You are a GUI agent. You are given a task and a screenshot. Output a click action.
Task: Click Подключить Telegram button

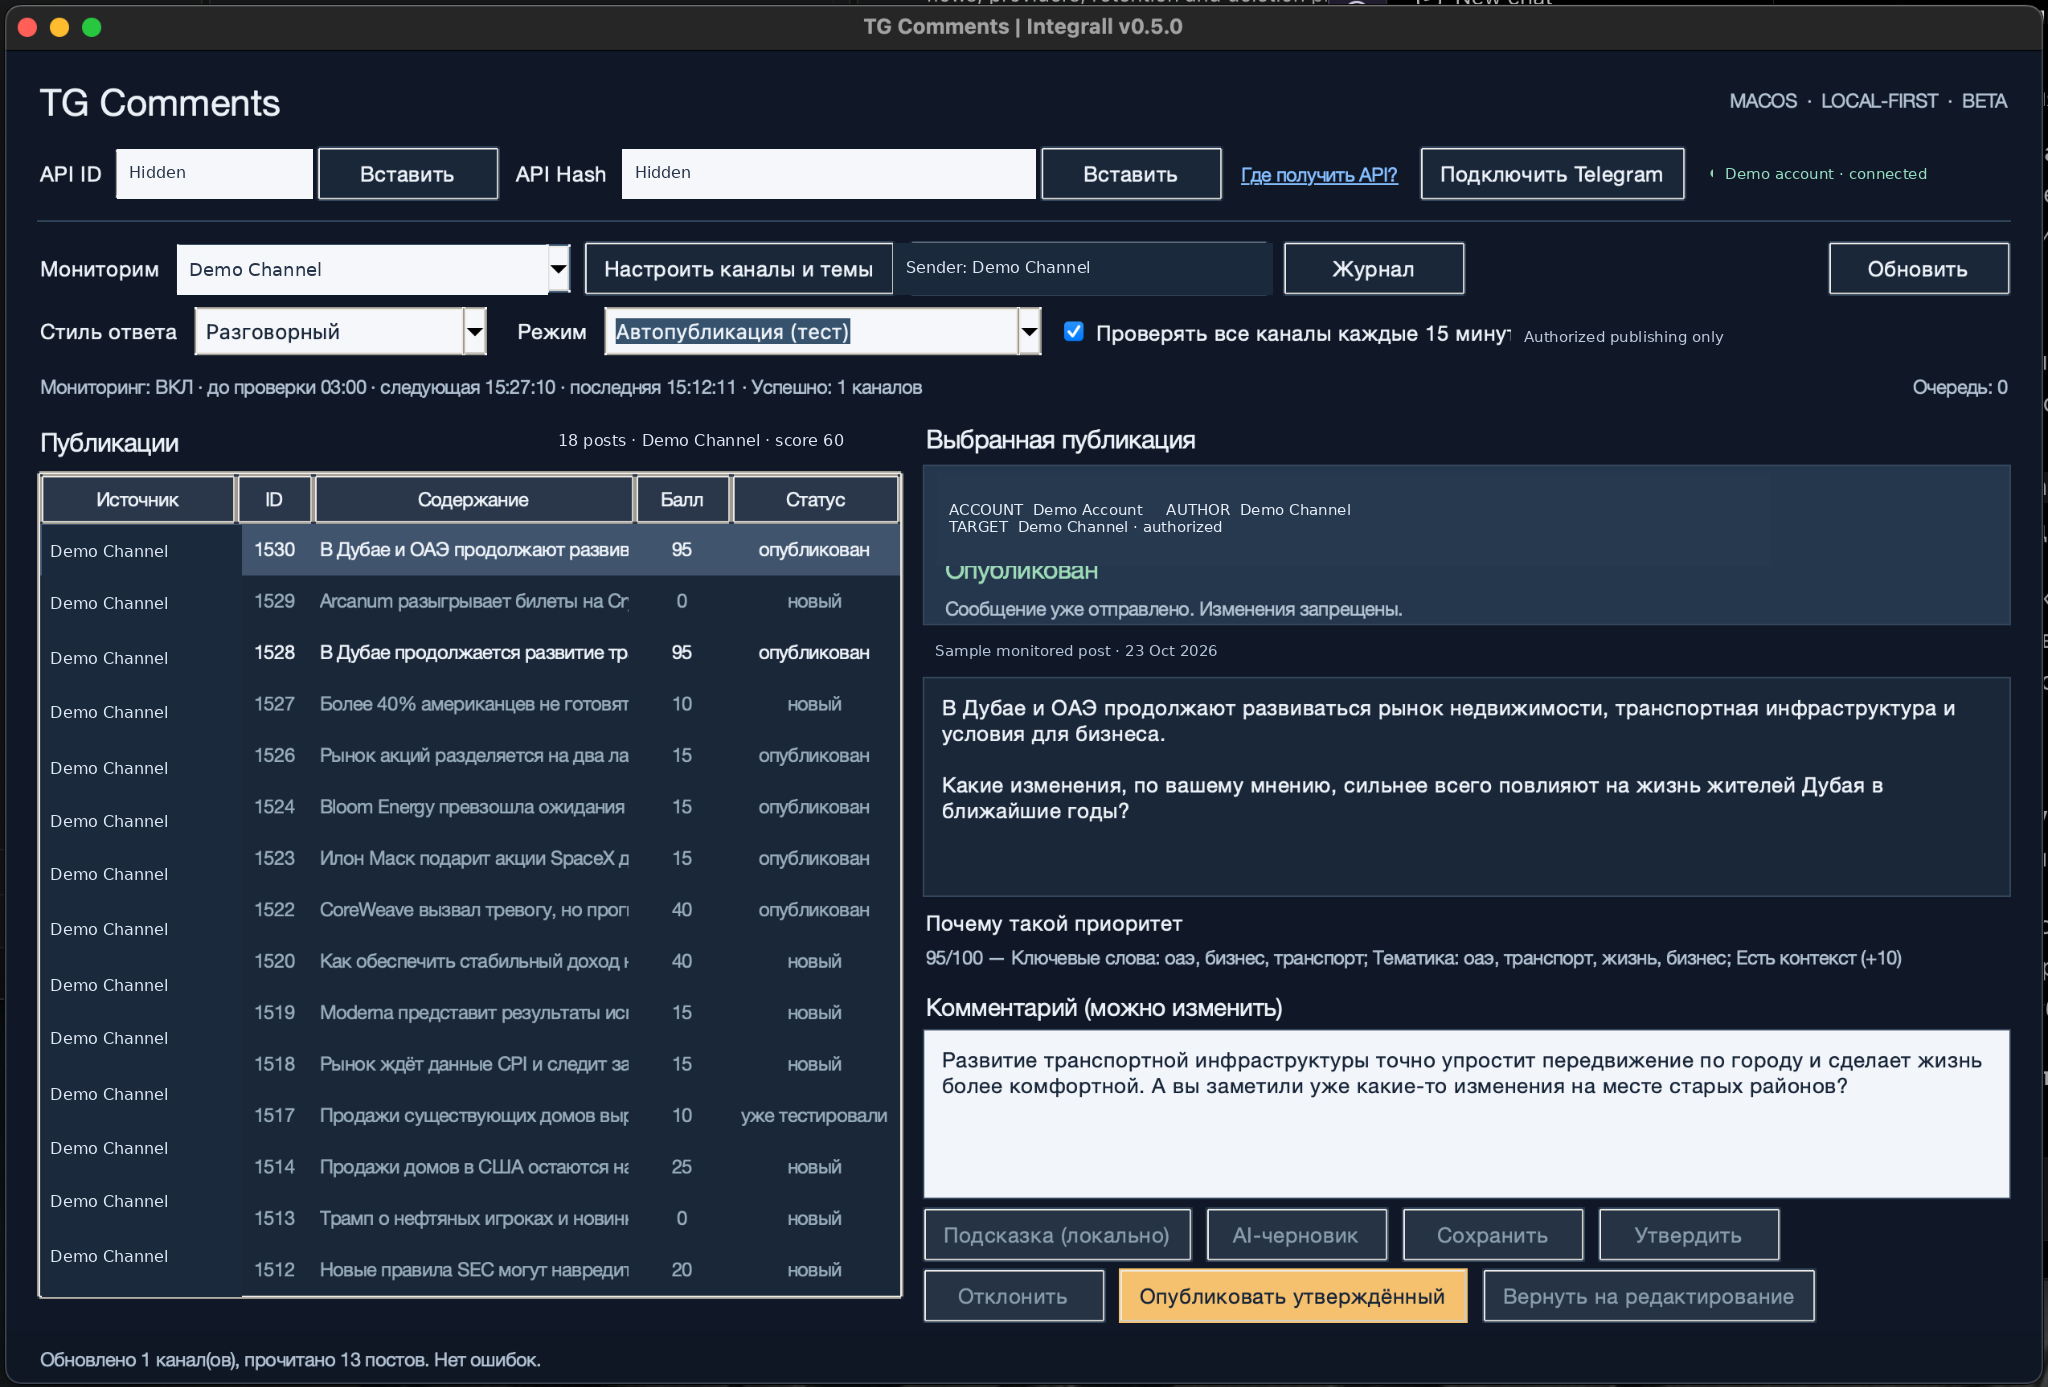pyautogui.click(x=1552, y=174)
